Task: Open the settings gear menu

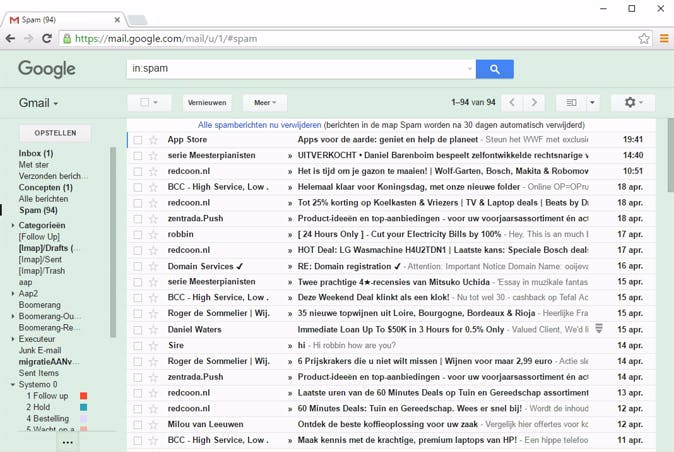Action: click(633, 103)
